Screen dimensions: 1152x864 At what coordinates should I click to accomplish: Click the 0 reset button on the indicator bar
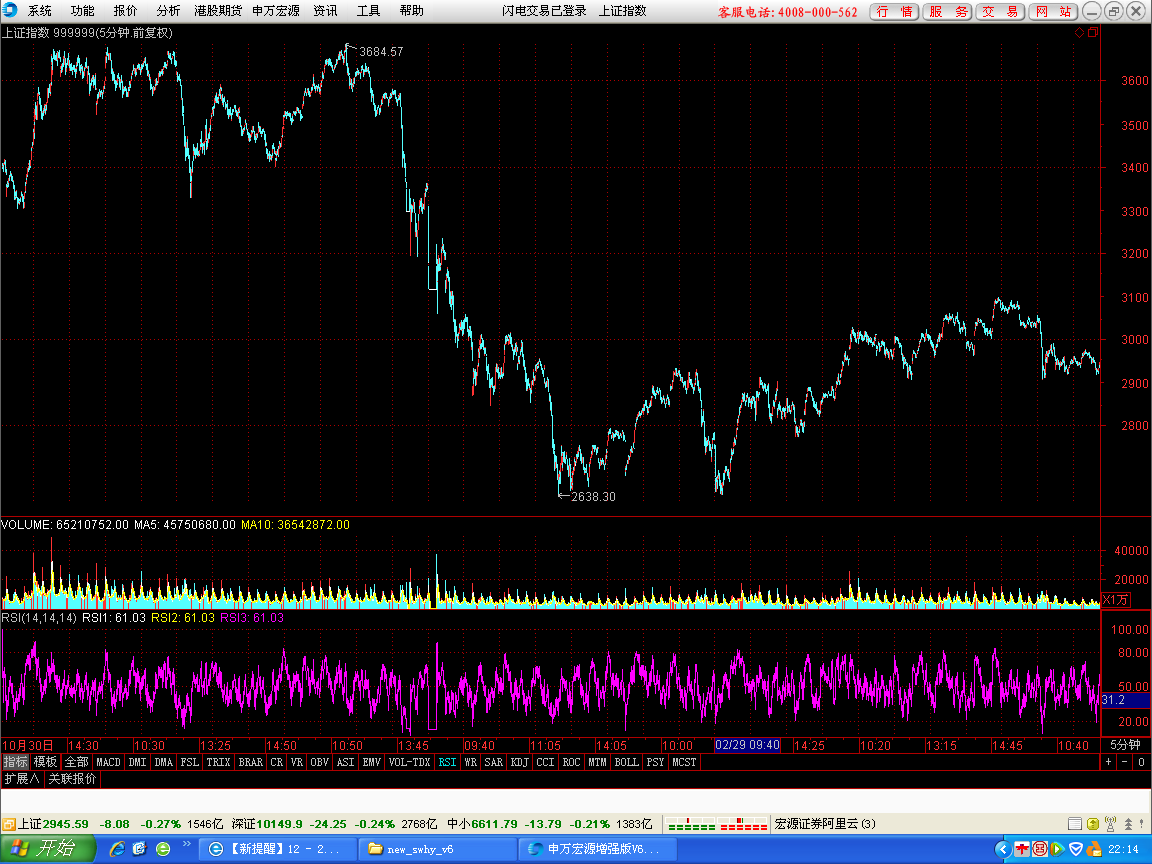[1141, 762]
